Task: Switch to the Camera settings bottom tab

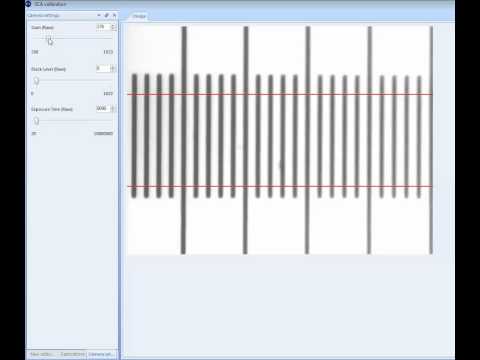Action: 101,354
